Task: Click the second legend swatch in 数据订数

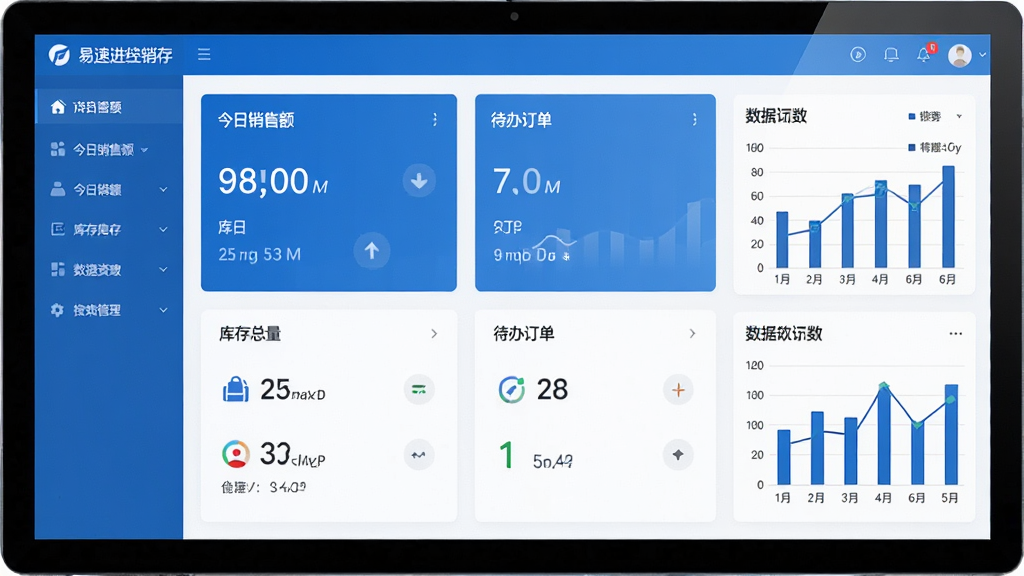Action: tap(912, 148)
